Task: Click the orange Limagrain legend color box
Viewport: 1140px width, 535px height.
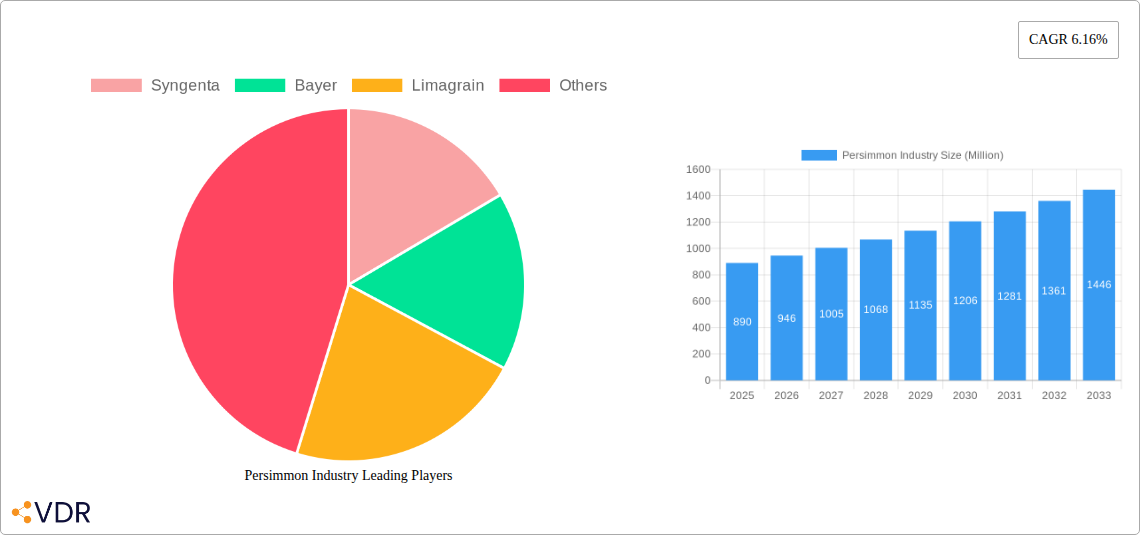Action: [x=377, y=86]
